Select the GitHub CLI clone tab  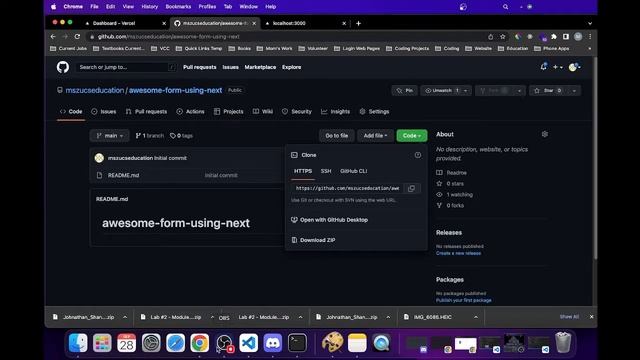[x=353, y=171]
